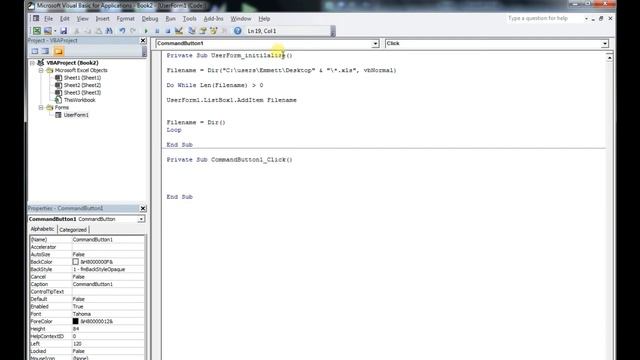This screenshot has width=640, height=360.
Task: Open the Tools menu
Action: pyautogui.click(x=189, y=19)
